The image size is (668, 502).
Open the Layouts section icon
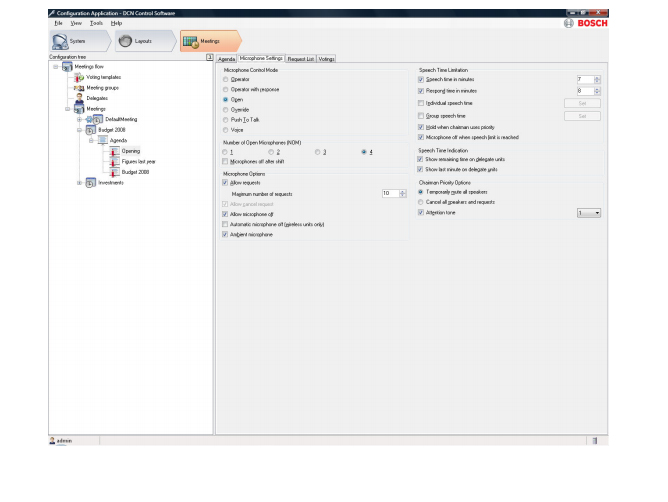(x=127, y=41)
